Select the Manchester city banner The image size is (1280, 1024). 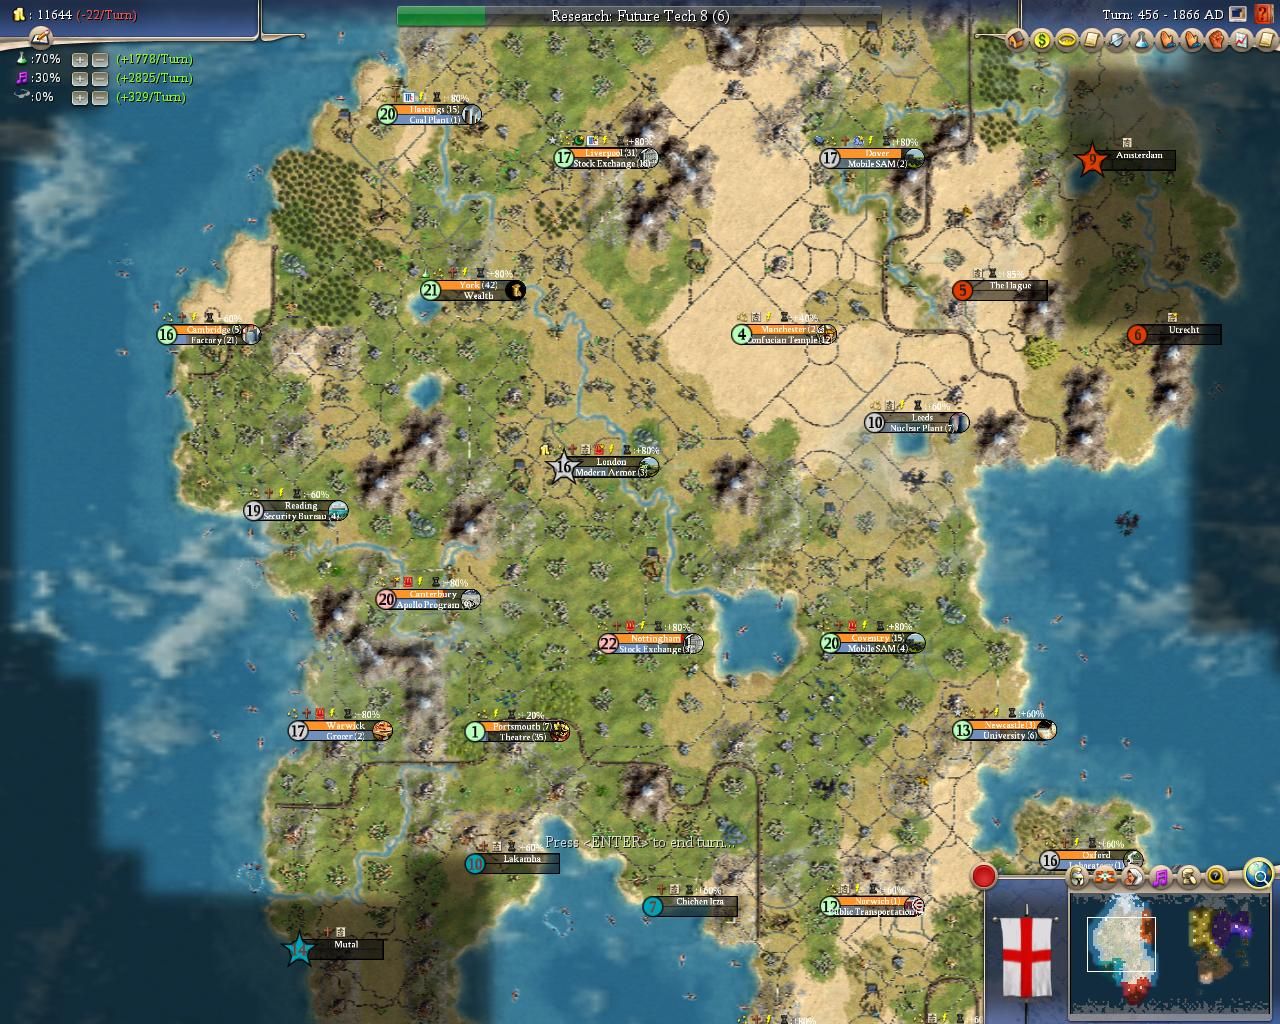coord(784,334)
